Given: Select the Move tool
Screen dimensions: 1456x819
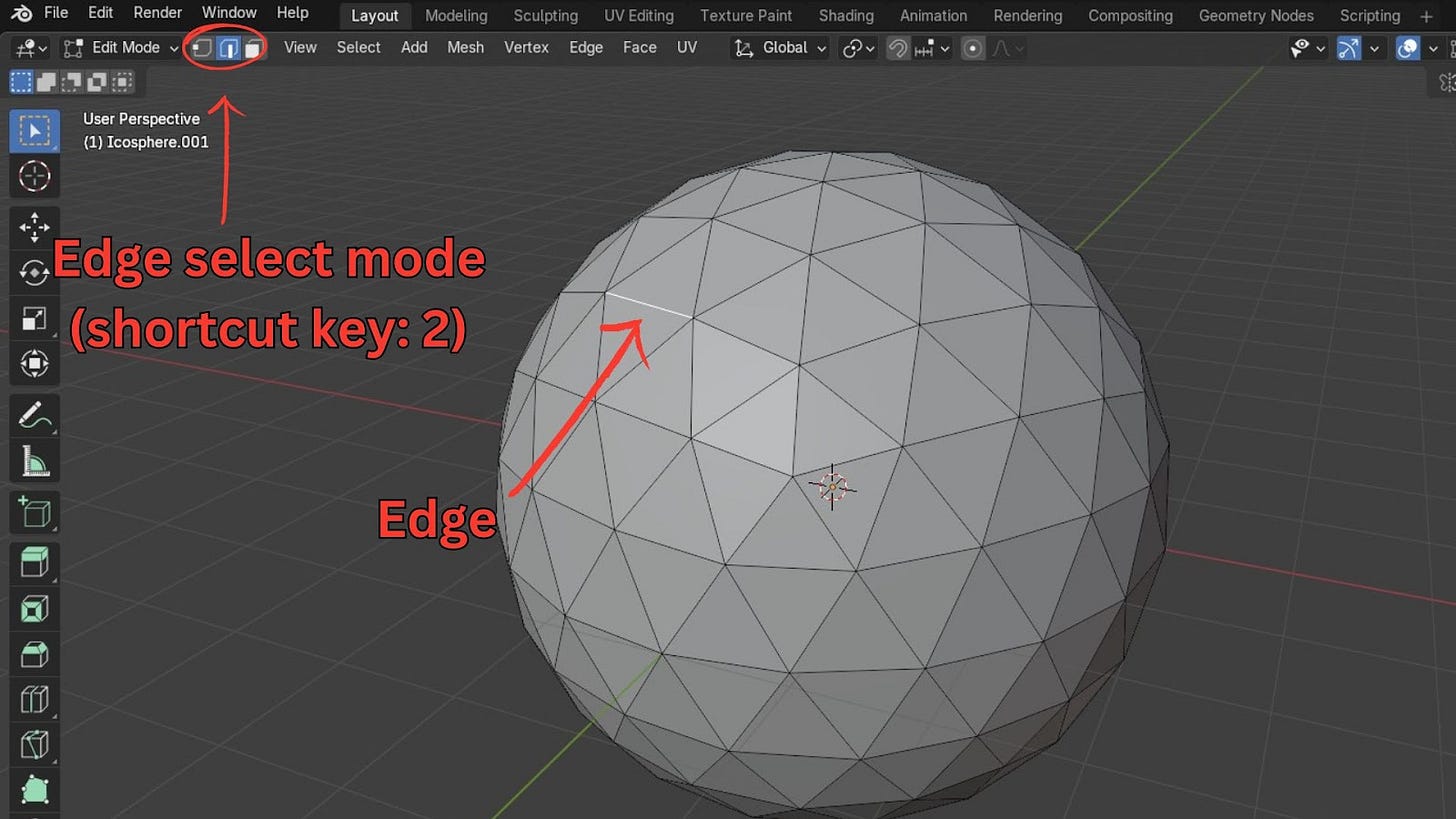Looking at the screenshot, I should (x=35, y=228).
